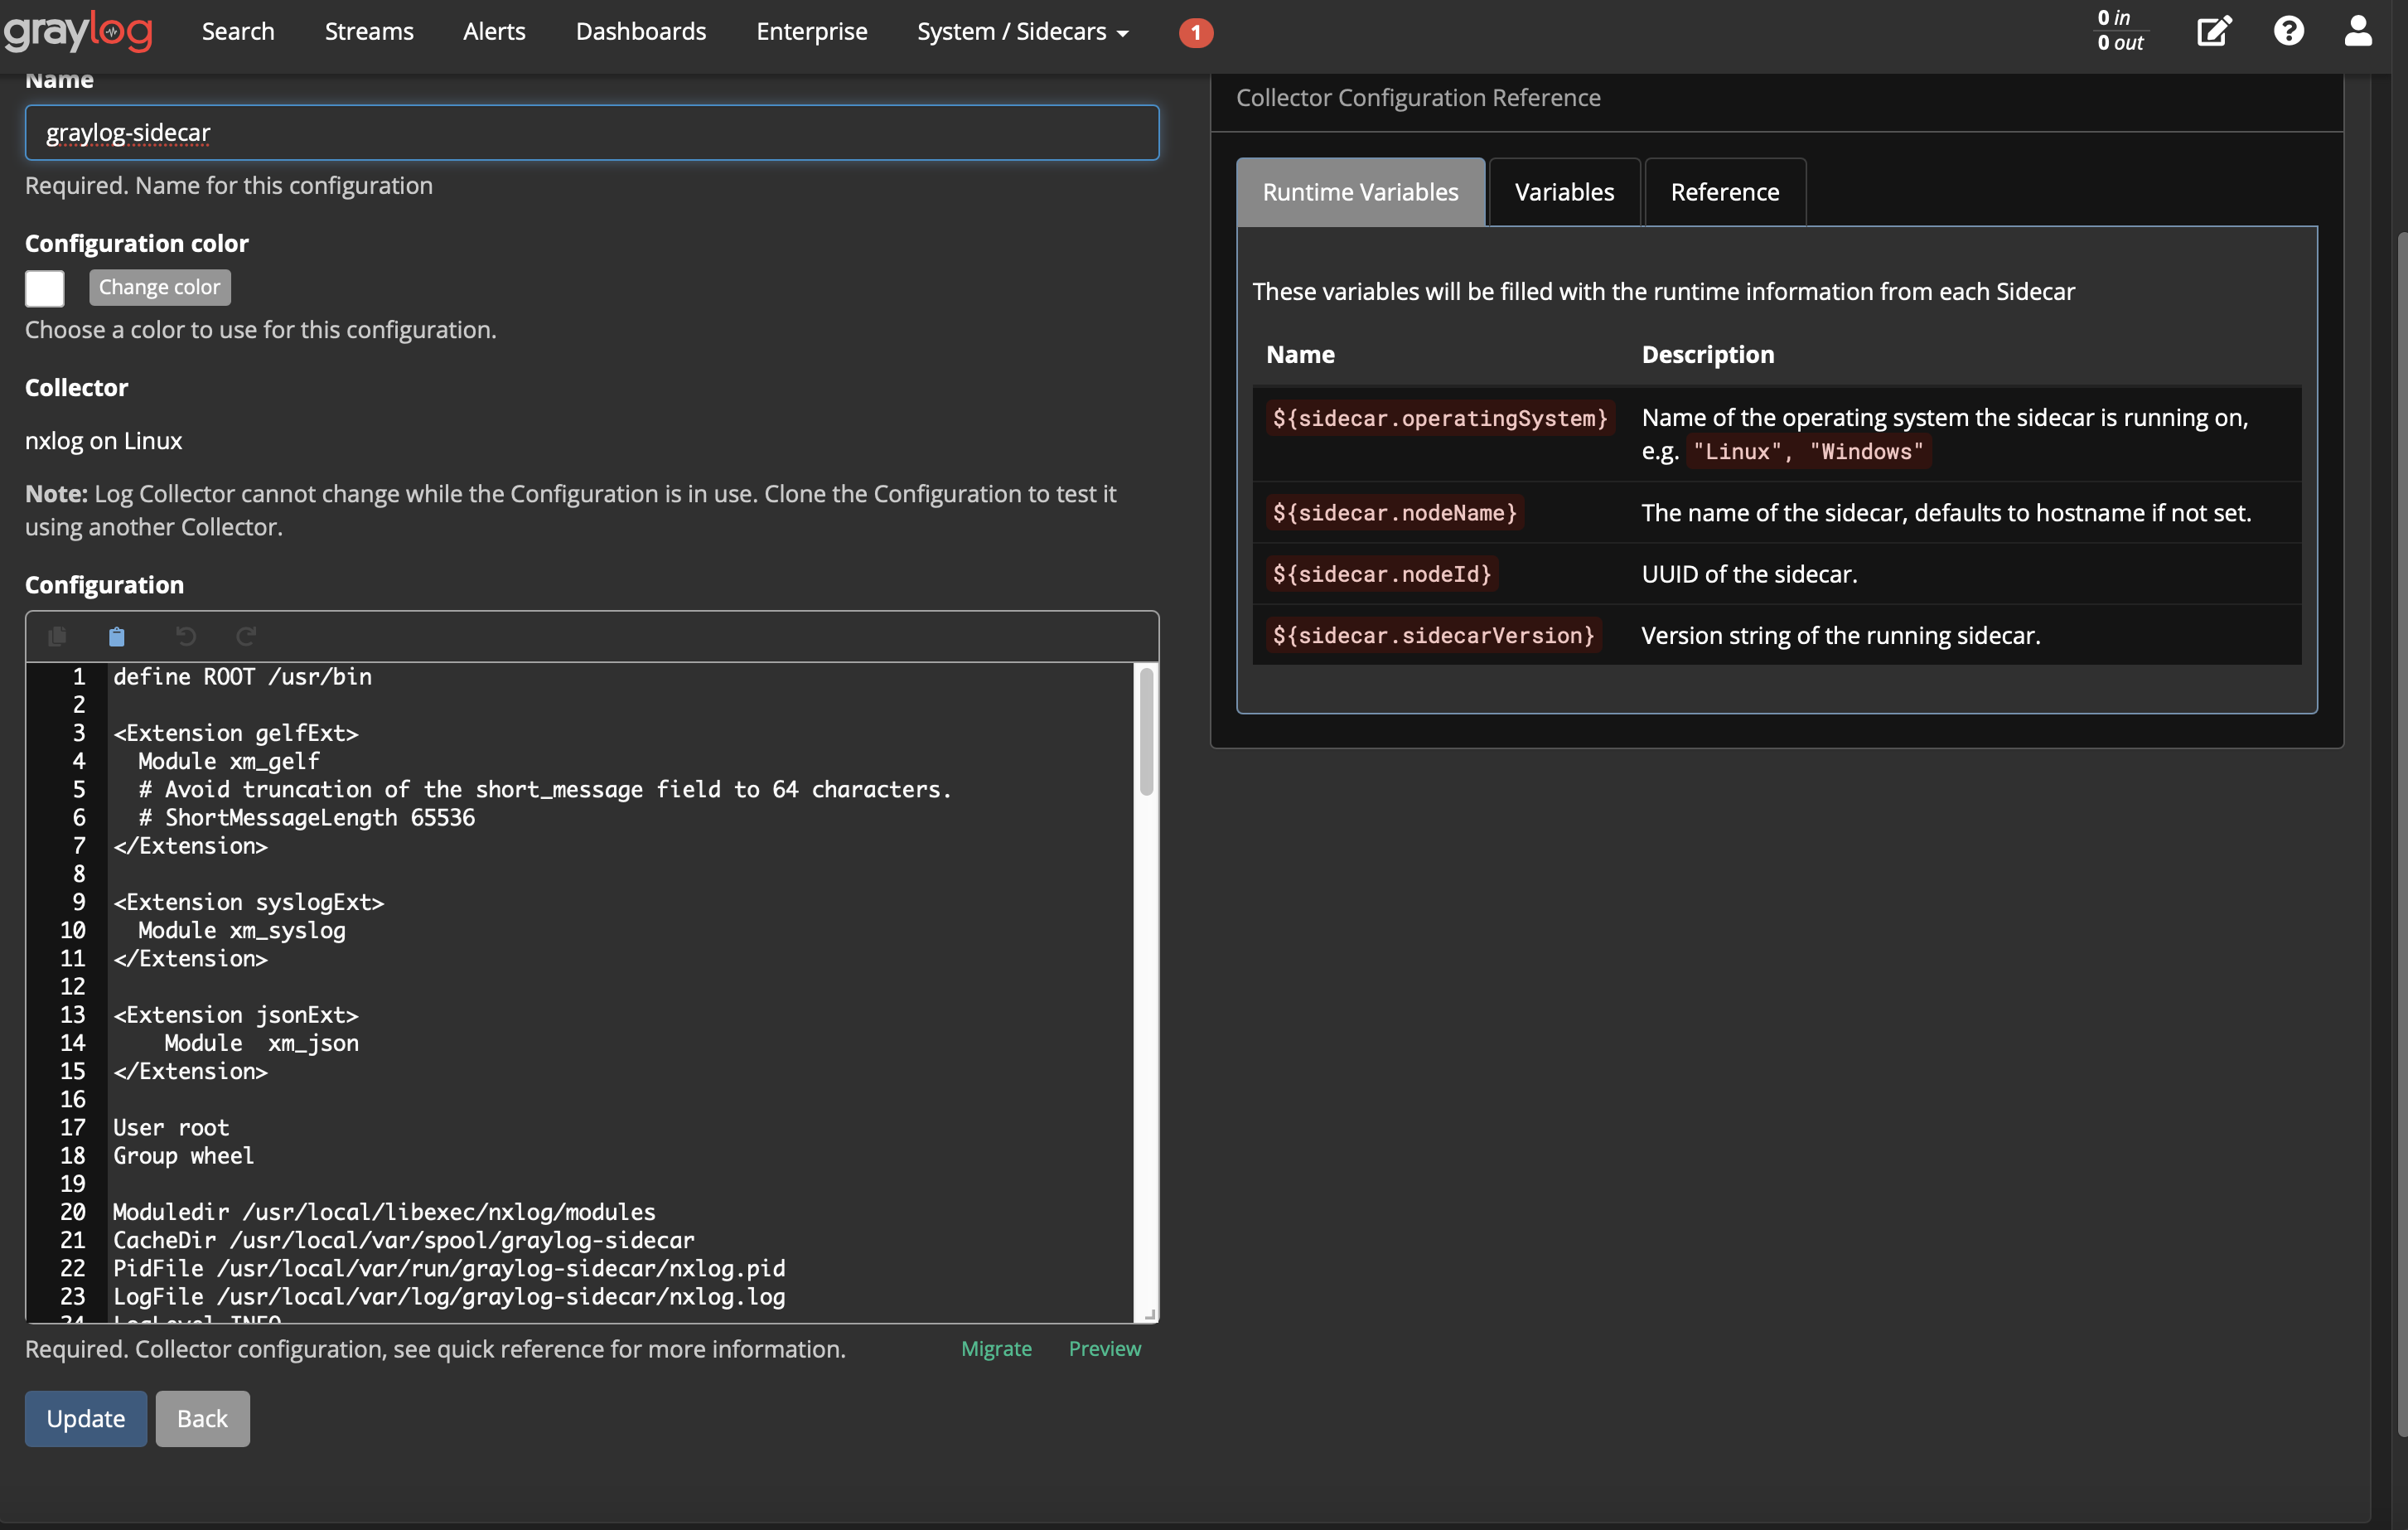Open the Reference tab
Screen dimensions: 2408x1530
pos(1724,191)
